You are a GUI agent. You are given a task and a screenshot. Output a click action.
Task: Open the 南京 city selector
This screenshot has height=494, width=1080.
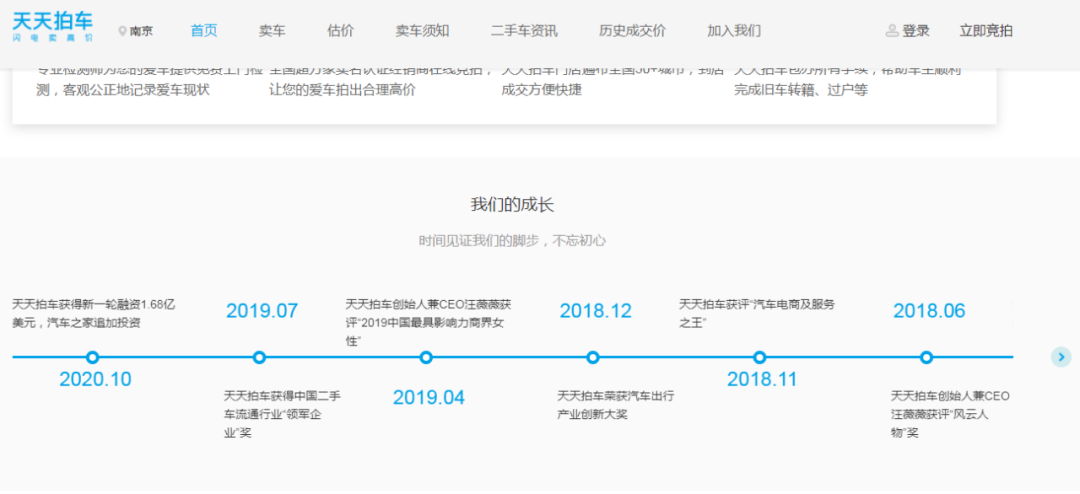point(136,31)
